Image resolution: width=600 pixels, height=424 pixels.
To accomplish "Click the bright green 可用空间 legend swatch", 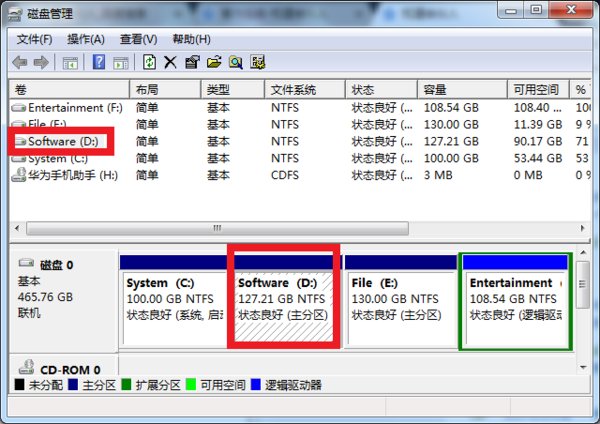I will tap(191, 384).
